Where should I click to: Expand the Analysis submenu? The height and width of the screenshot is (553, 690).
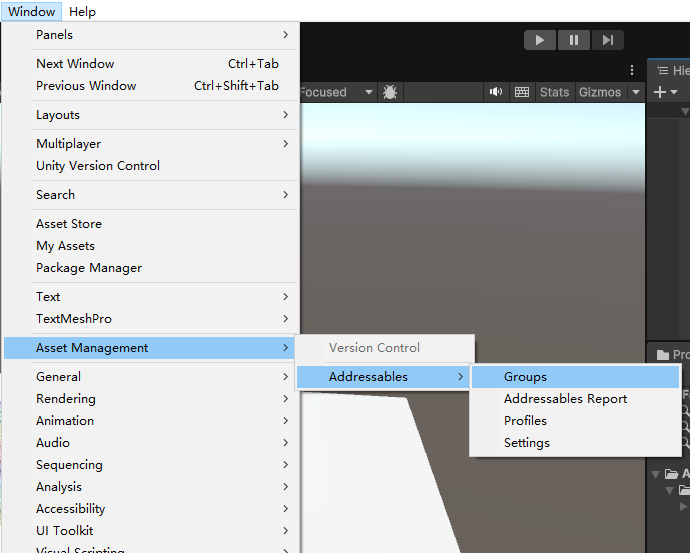150,487
